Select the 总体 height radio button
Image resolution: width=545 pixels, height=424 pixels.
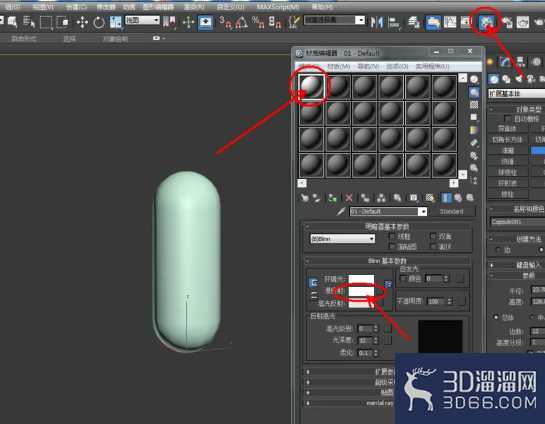pyautogui.click(x=496, y=317)
